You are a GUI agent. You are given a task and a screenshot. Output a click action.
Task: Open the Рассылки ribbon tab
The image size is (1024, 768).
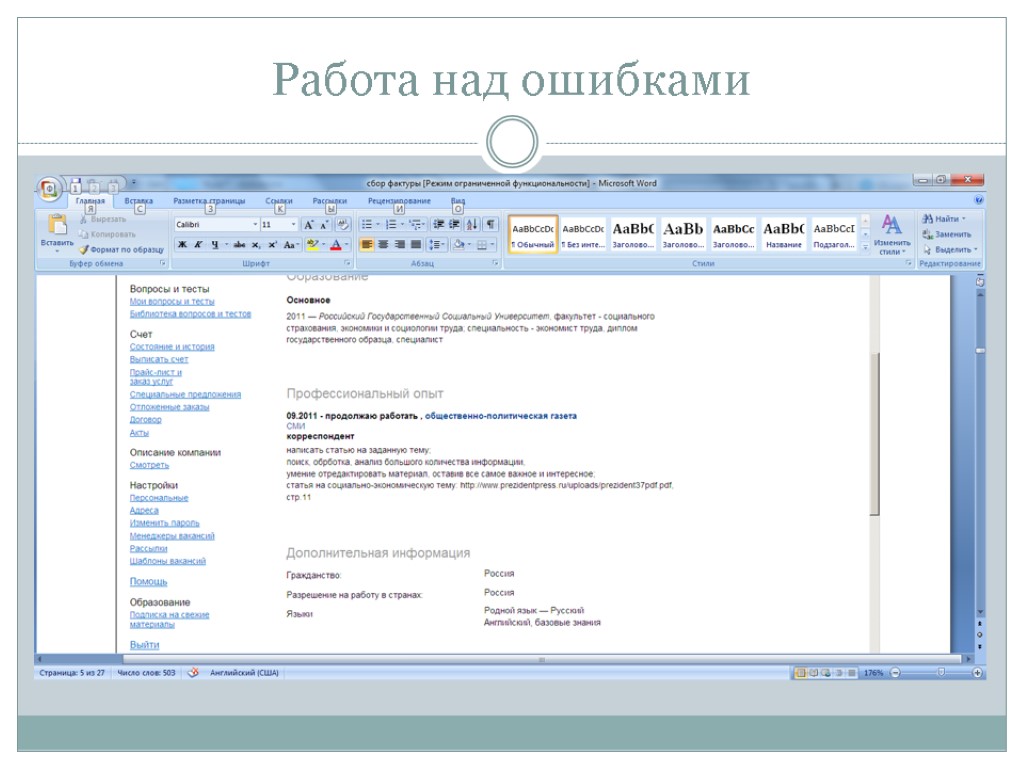point(330,200)
